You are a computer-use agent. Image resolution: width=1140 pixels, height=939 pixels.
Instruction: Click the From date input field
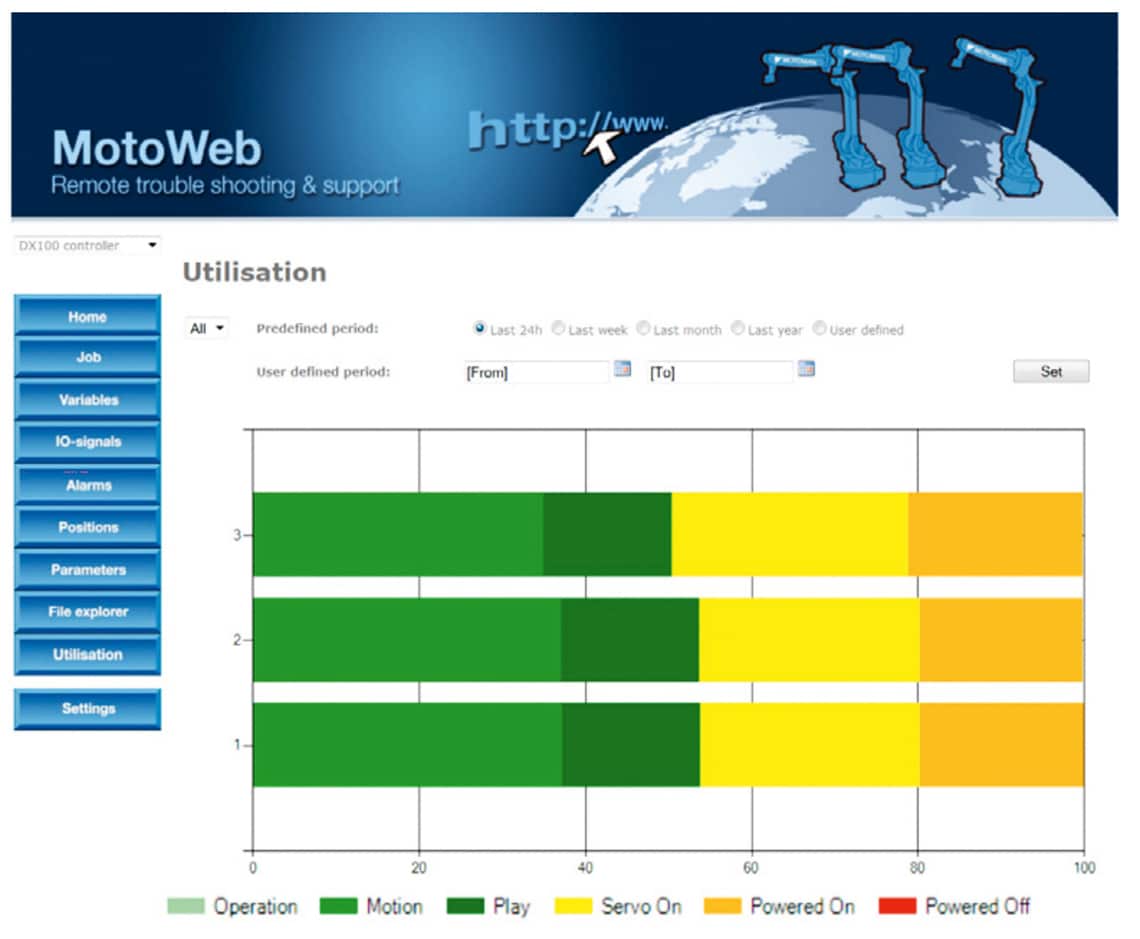point(536,373)
